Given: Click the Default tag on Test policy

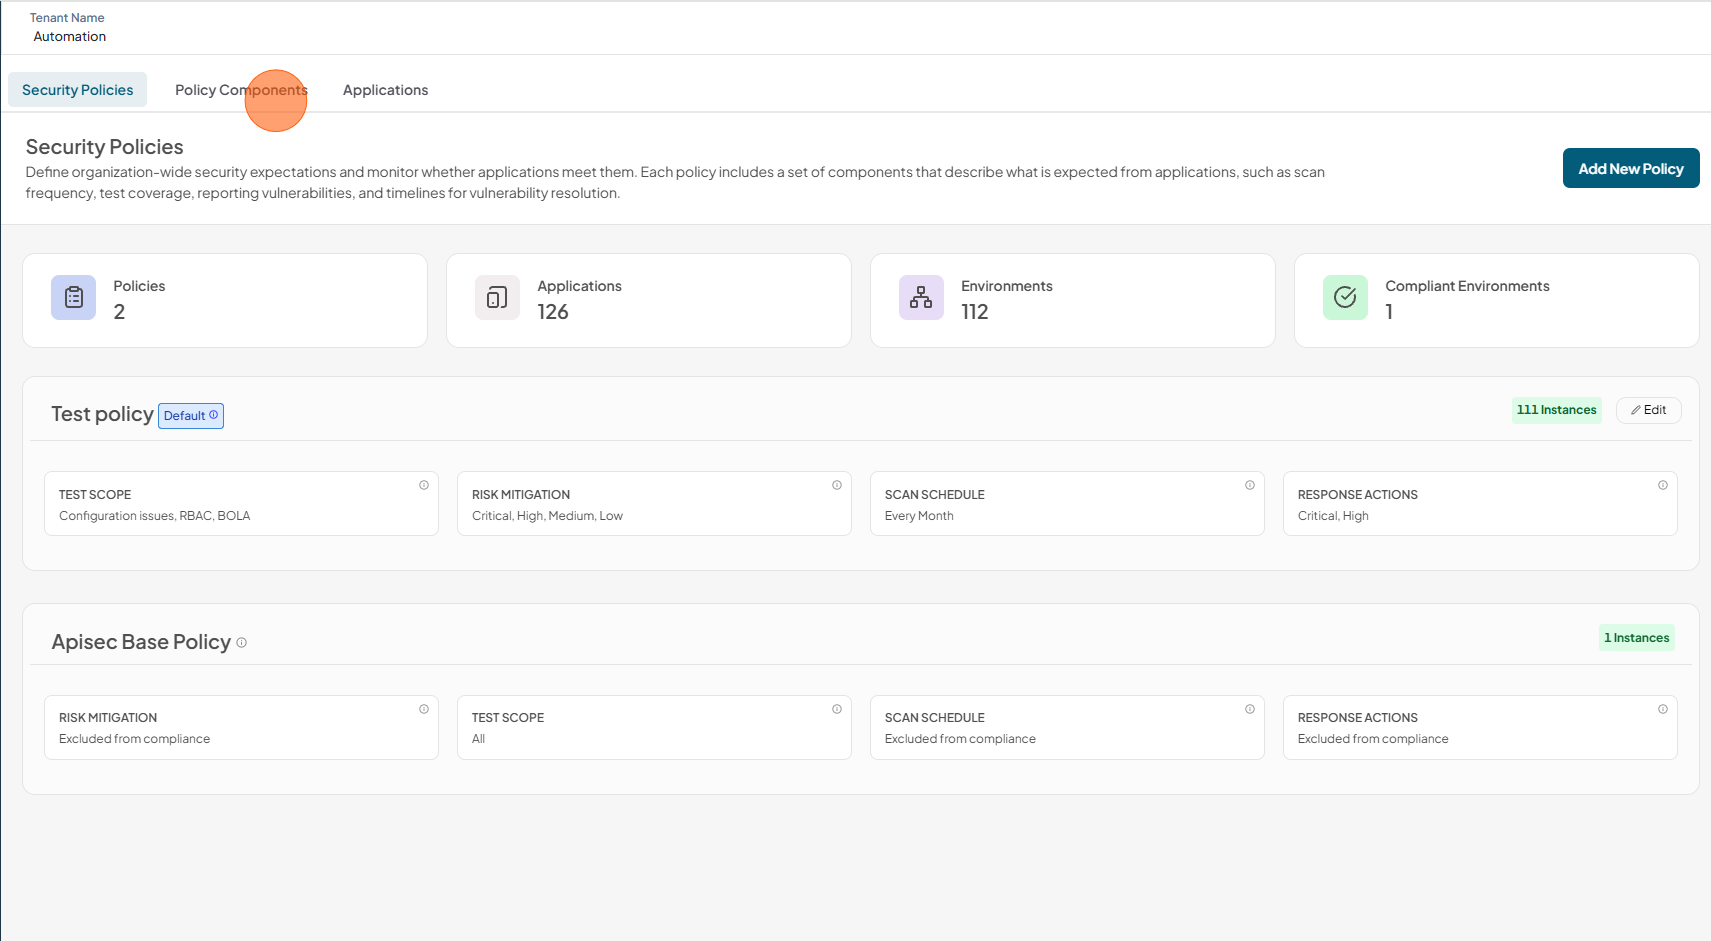Looking at the screenshot, I should [x=191, y=416].
